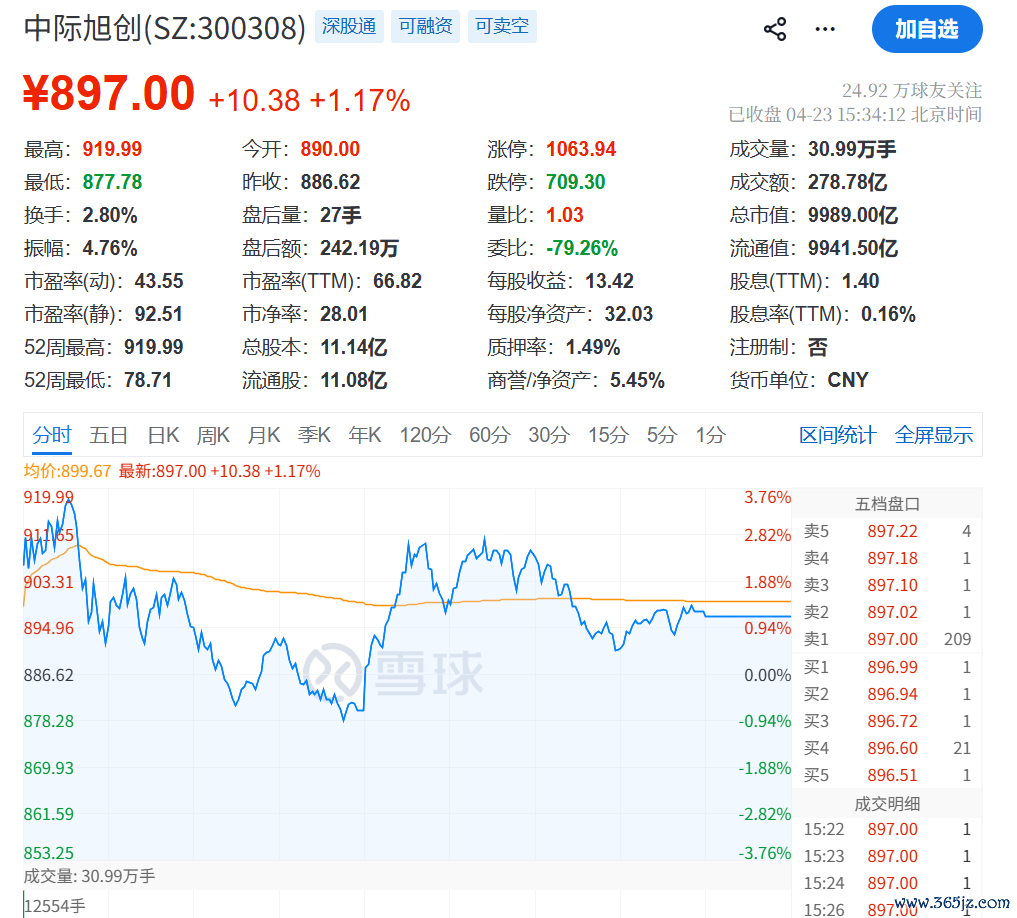Viewport: 1017px width, 918px height.
Task: Click the 成交量: 30.99万手 volume chart label
Action: [x=90, y=876]
